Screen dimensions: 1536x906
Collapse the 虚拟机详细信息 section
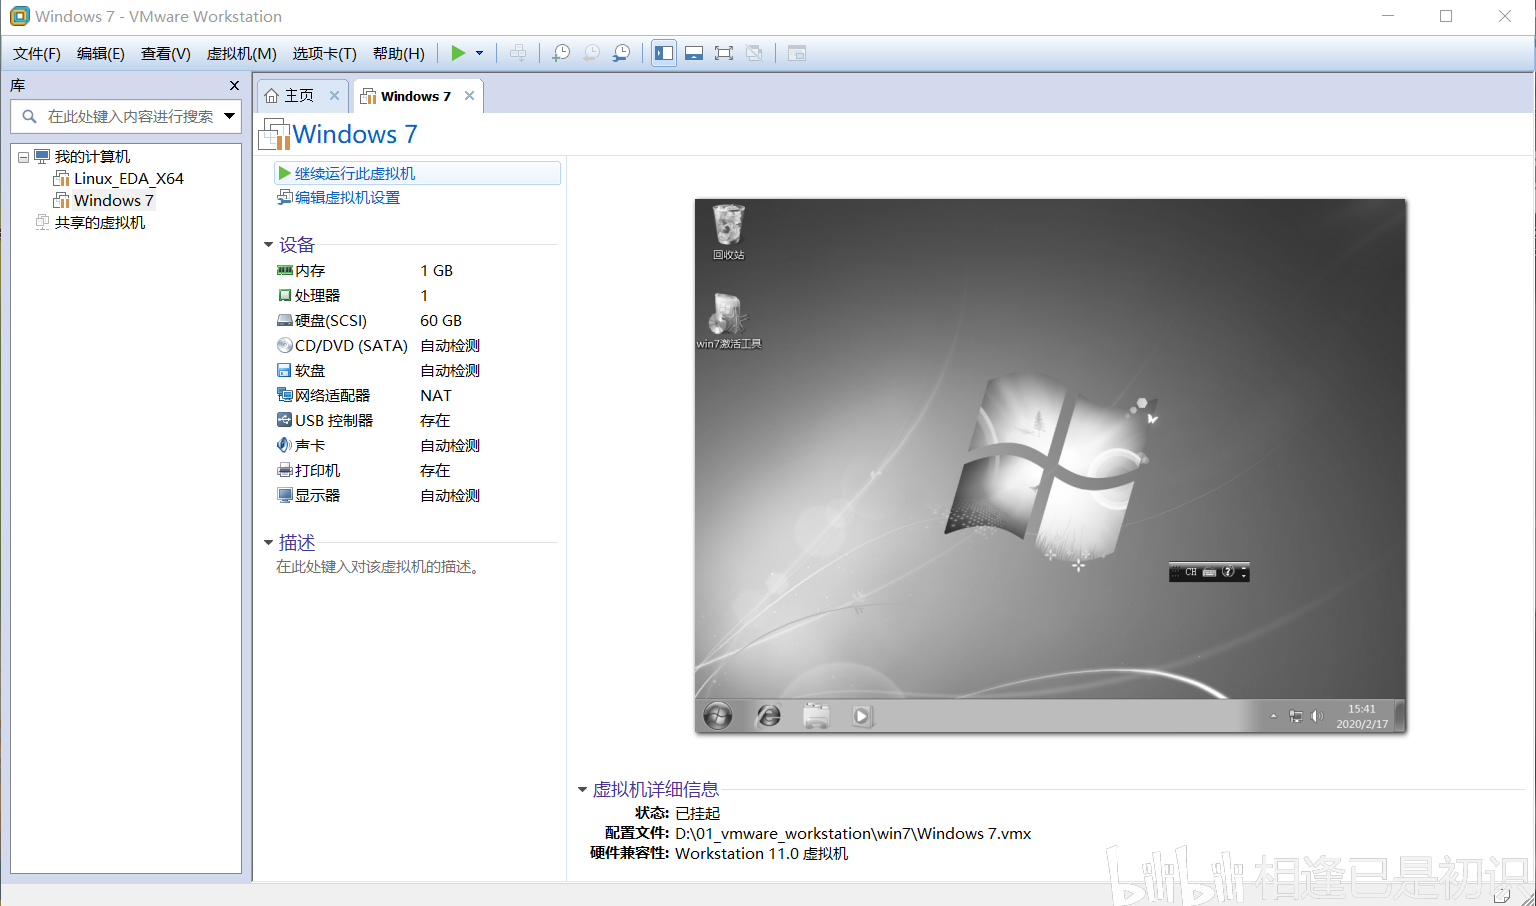582,790
